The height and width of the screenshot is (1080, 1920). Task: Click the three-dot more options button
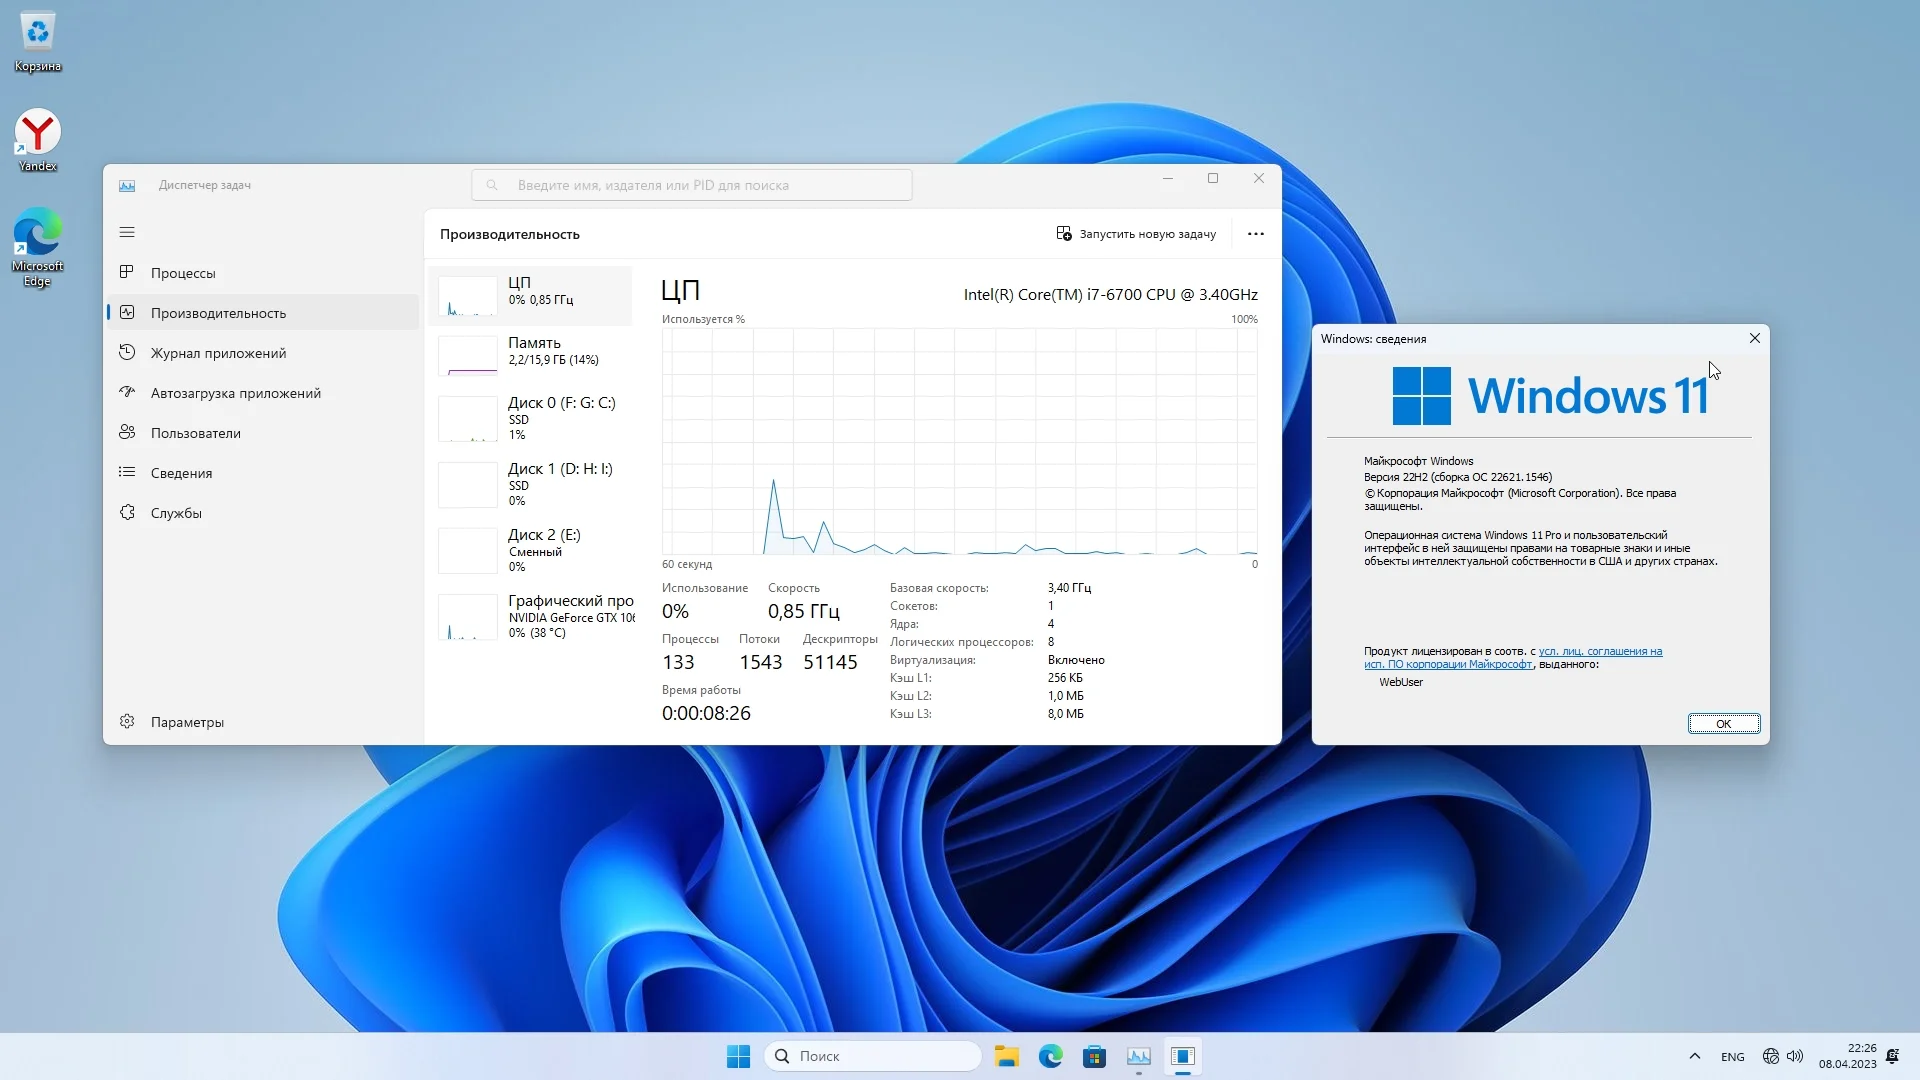[1256, 234]
